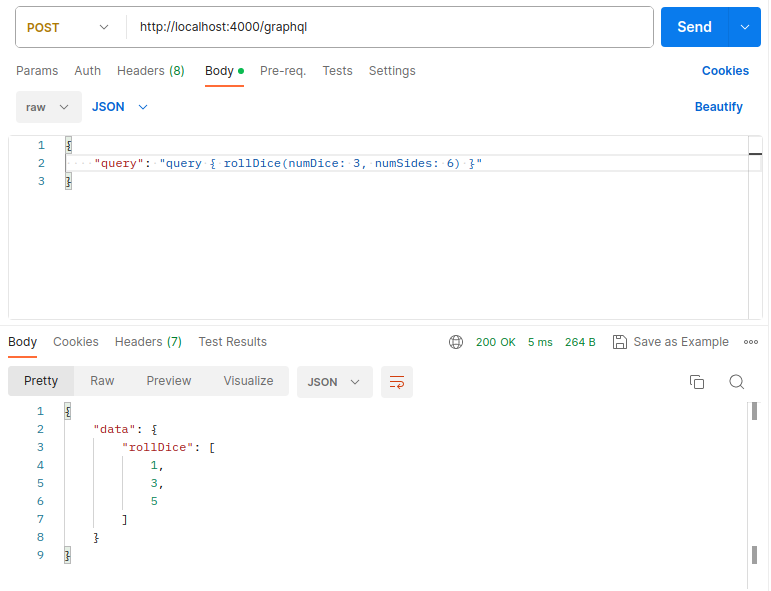The width and height of the screenshot is (771, 591).
Task: Search within the response body
Action: coord(736,382)
